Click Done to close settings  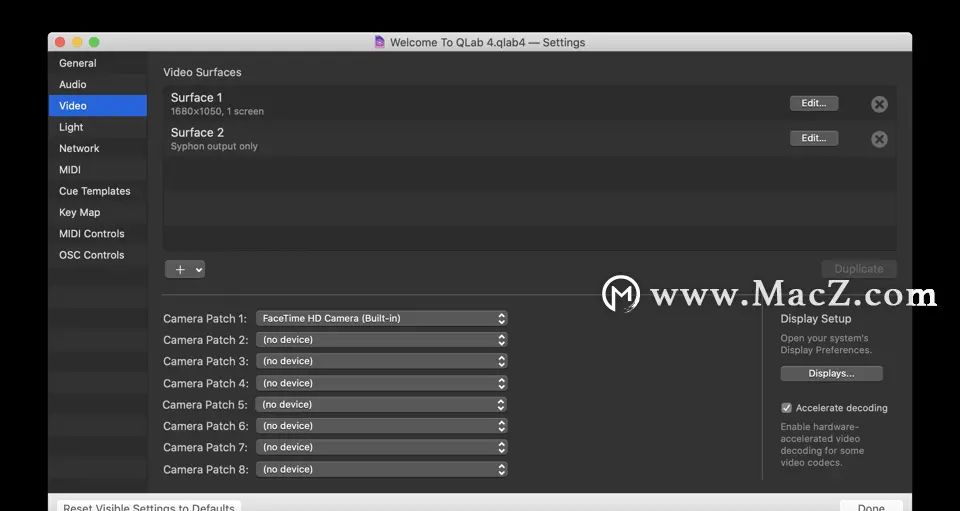[871, 507]
